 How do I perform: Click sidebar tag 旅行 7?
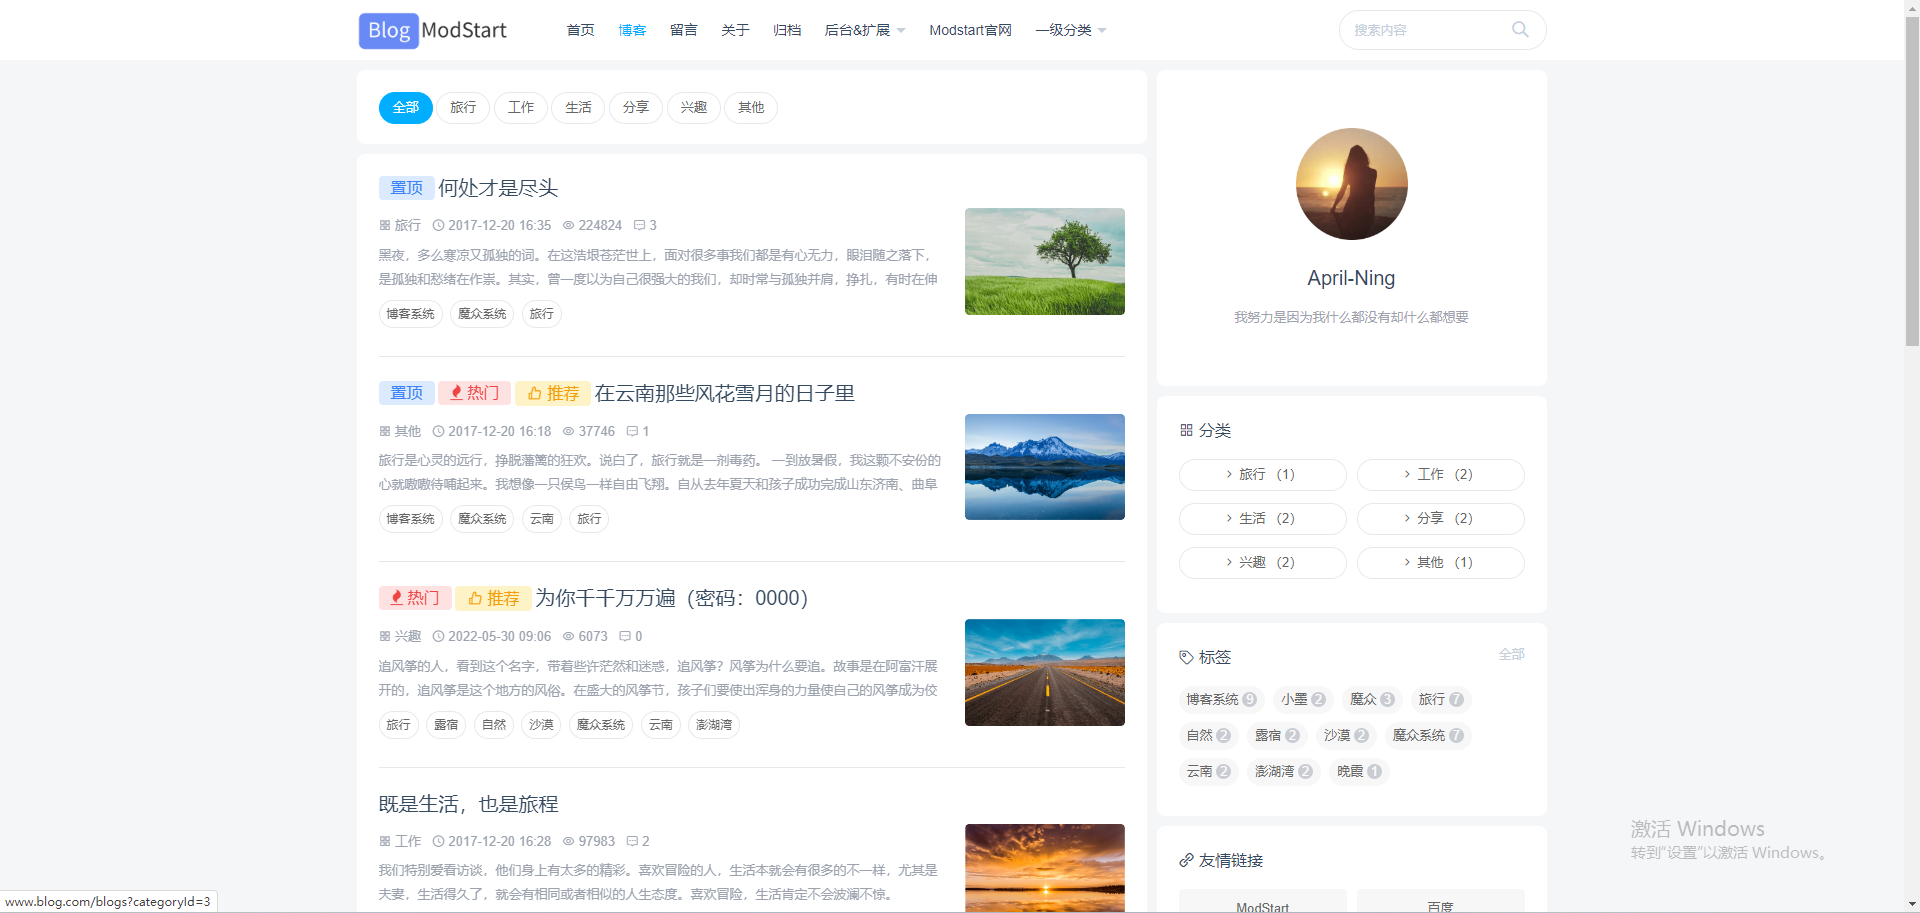coord(1441,699)
